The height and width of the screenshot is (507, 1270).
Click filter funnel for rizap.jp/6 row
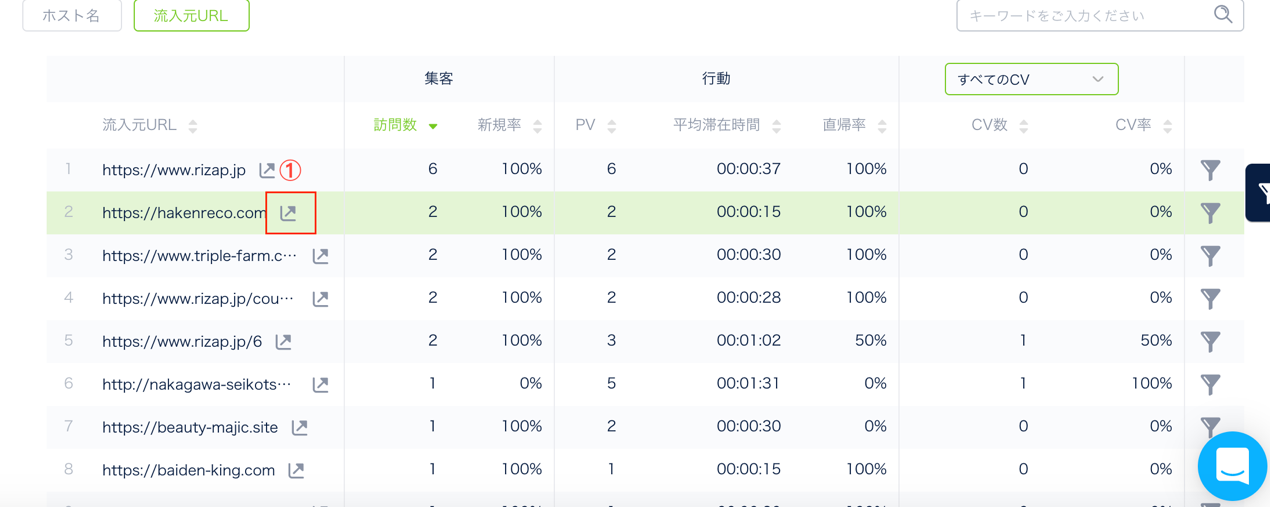[1210, 342]
